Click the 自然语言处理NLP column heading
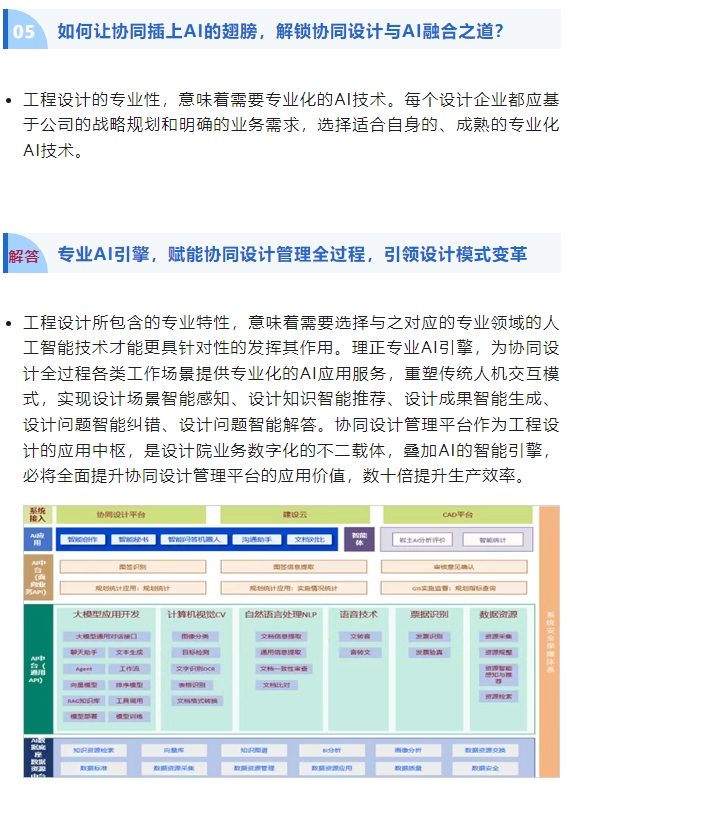Viewport: 703px width, 827px height. coord(283,613)
